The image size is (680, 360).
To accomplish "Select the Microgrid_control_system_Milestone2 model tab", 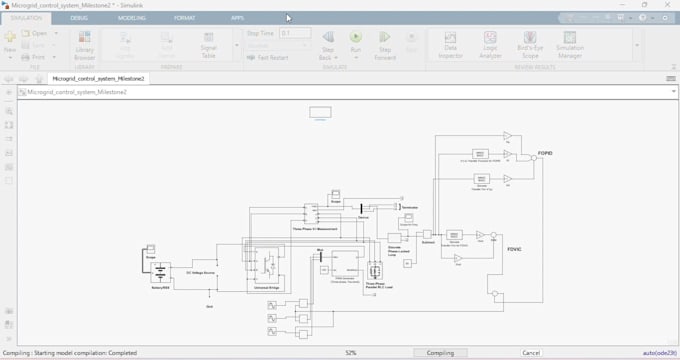I will (98, 79).
